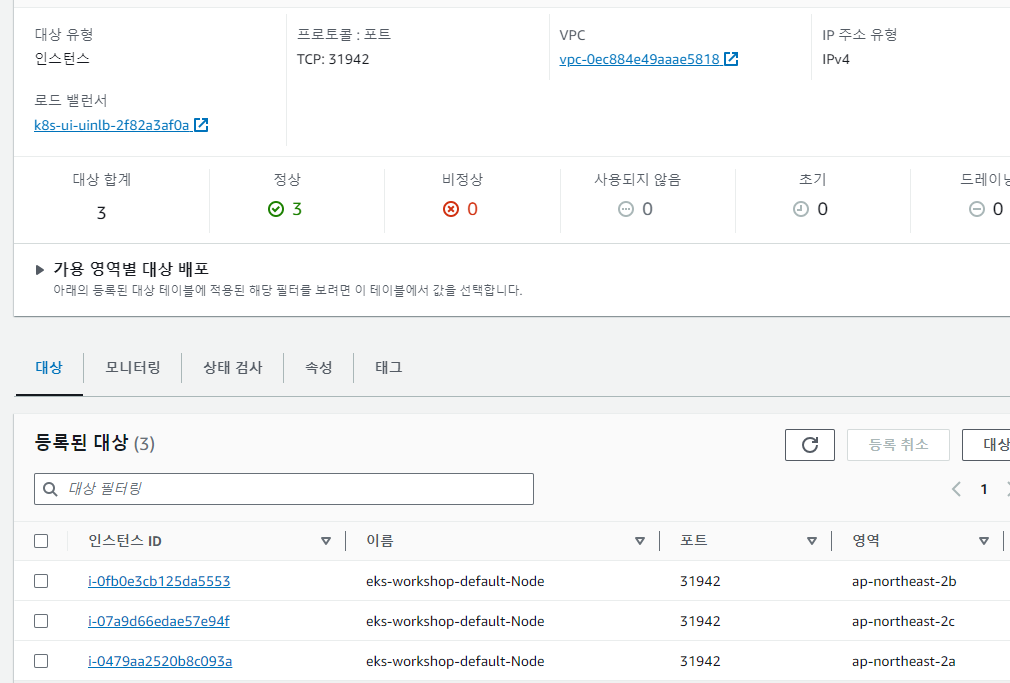The height and width of the screenshot is (683, 1010).
Task: Click the magnifier icon in the target filter box
Action: 49,488
